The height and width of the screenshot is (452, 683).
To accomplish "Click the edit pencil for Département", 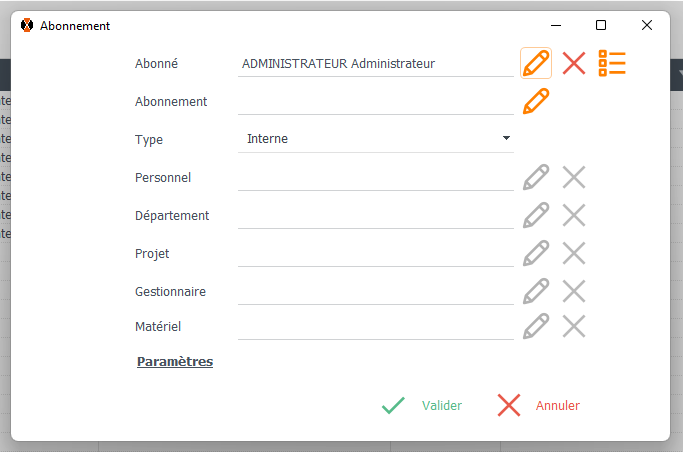I will 536,215.
